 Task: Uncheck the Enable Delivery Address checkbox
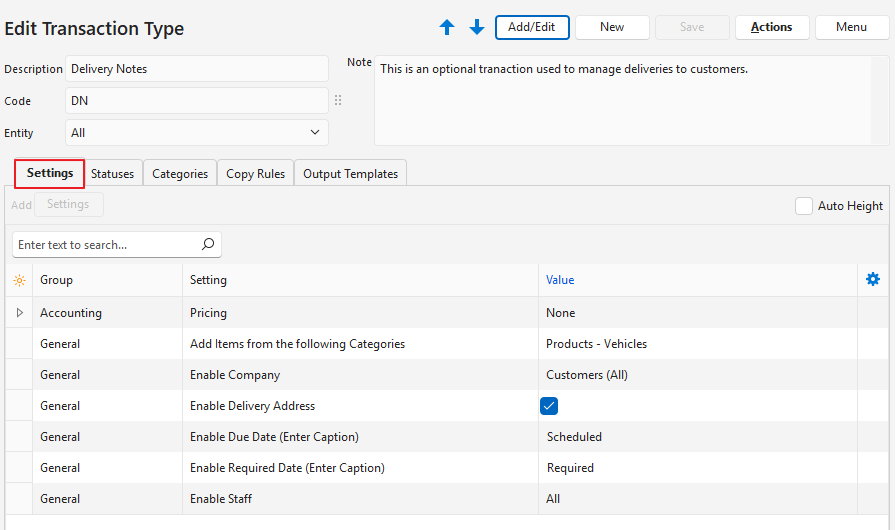tap(548, 406)
